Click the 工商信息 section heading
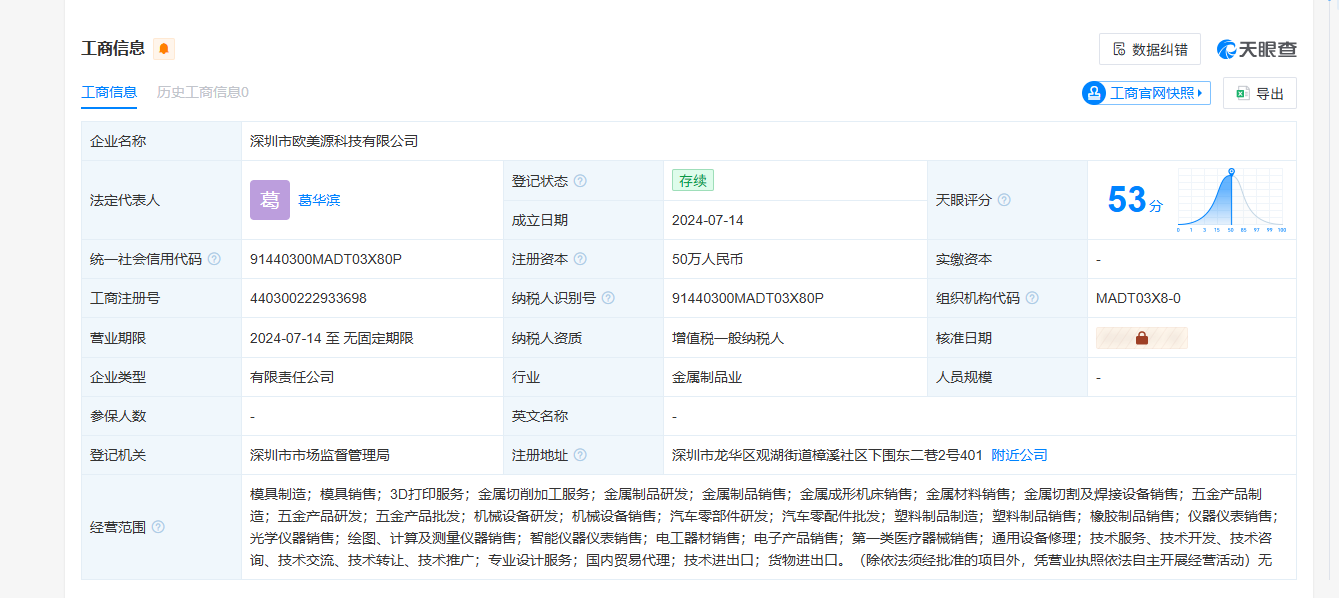 tap(113, 48)
